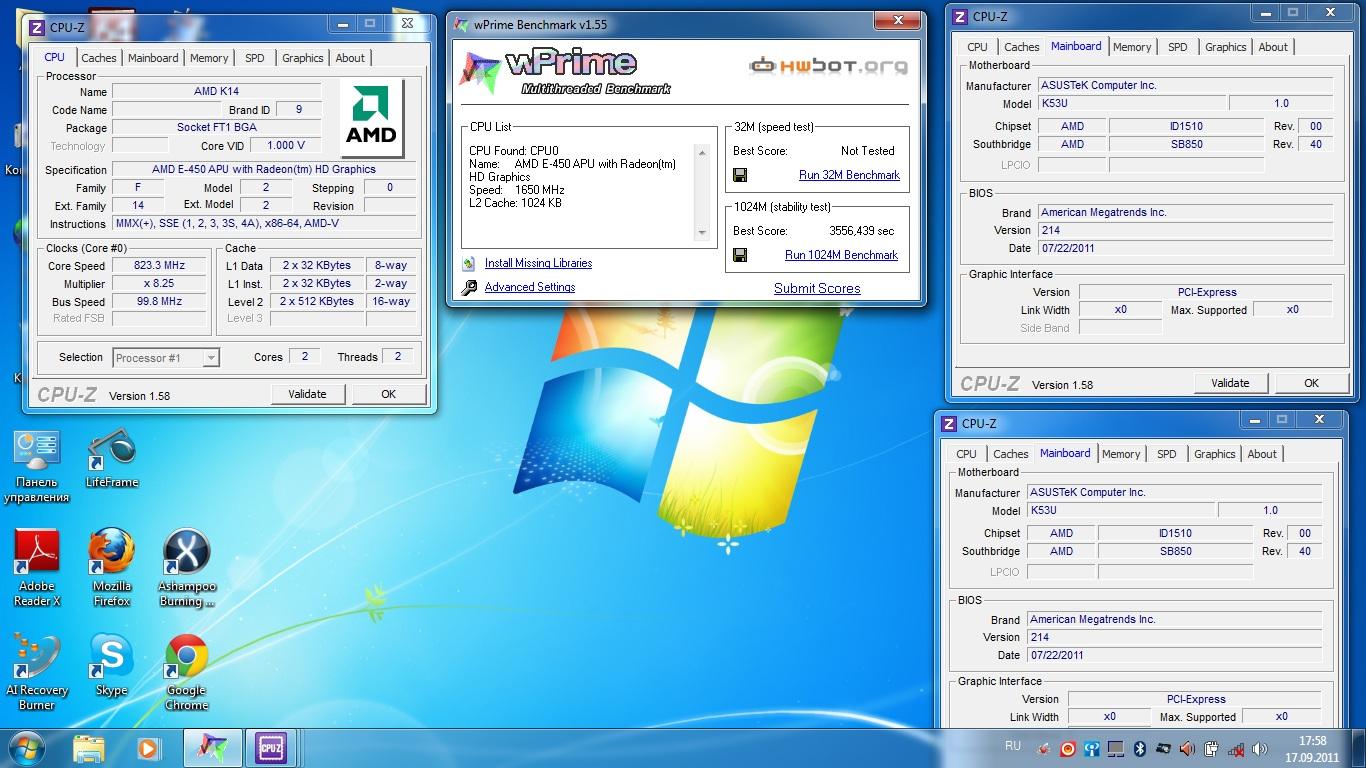The height and width of the screenshot is (768, 1366).
Task: Open the Control Panel desktop shortcut
Action: [37, 466]
